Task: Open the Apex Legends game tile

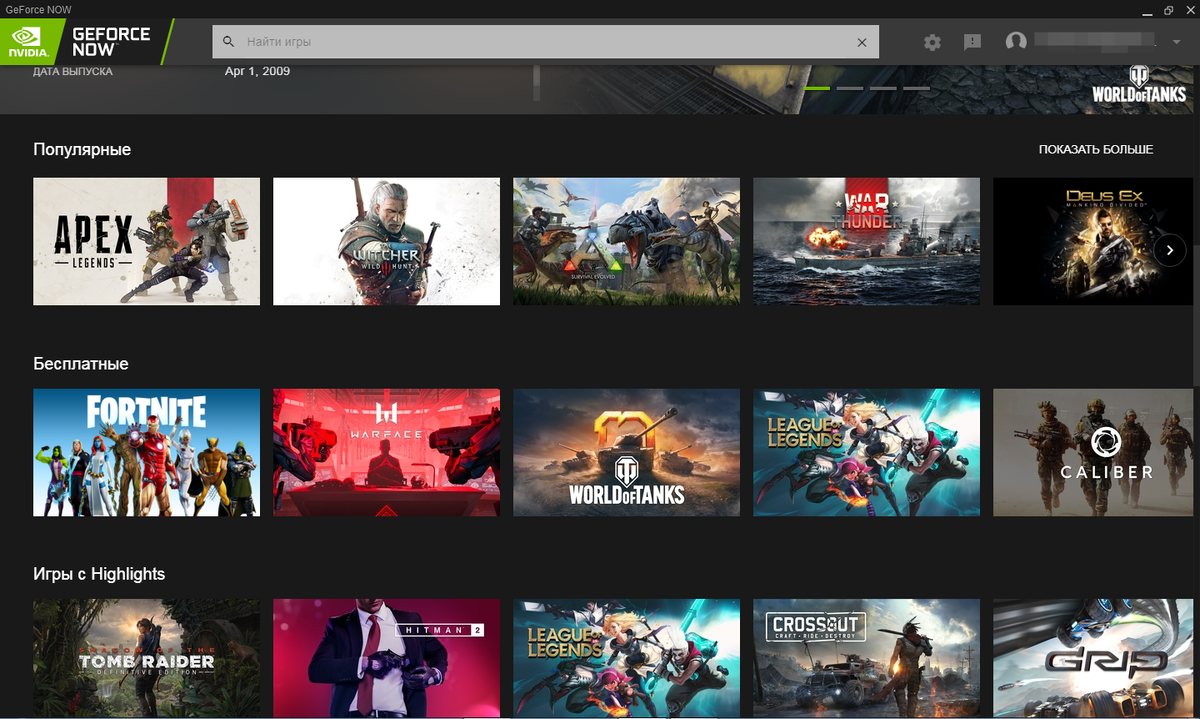Action: pyautogui.click(x=146, y=241)
